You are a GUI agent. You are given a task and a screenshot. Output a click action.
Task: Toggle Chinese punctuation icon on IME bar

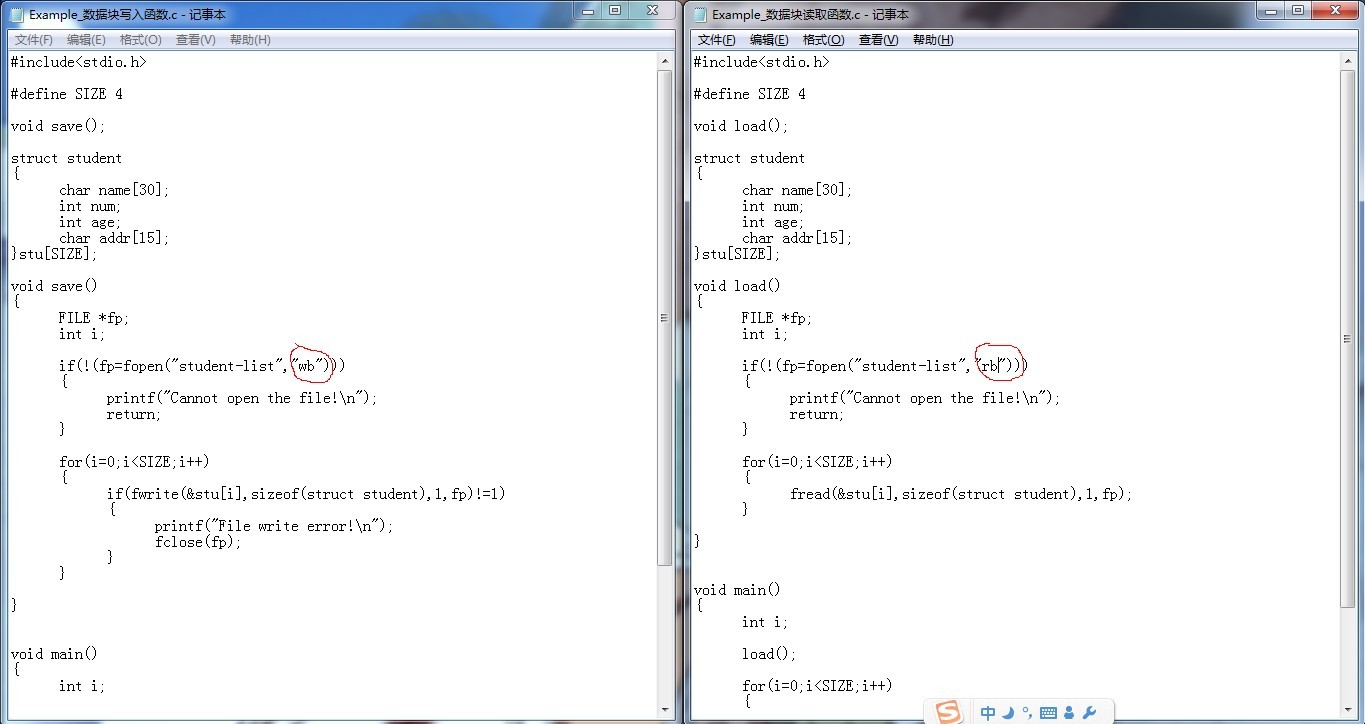1027,713
